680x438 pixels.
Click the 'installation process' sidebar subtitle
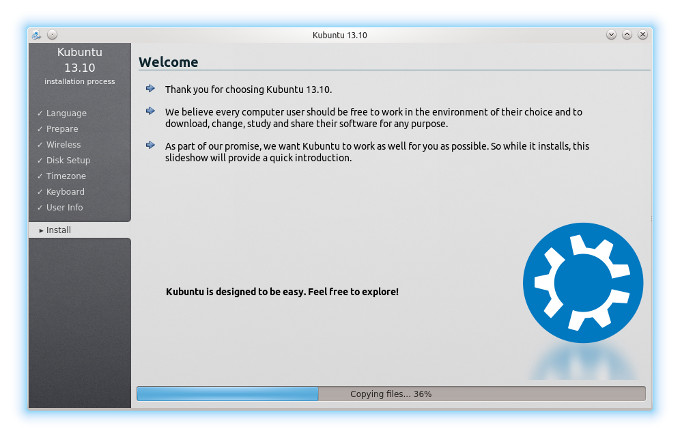(x=80, y=82)
